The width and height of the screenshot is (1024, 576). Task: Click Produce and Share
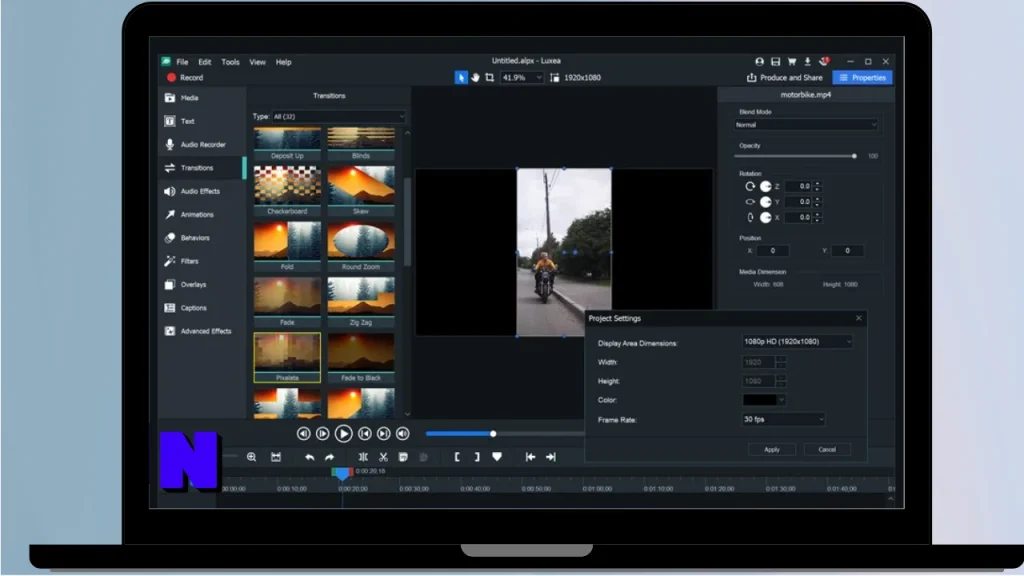coord(784,78)
